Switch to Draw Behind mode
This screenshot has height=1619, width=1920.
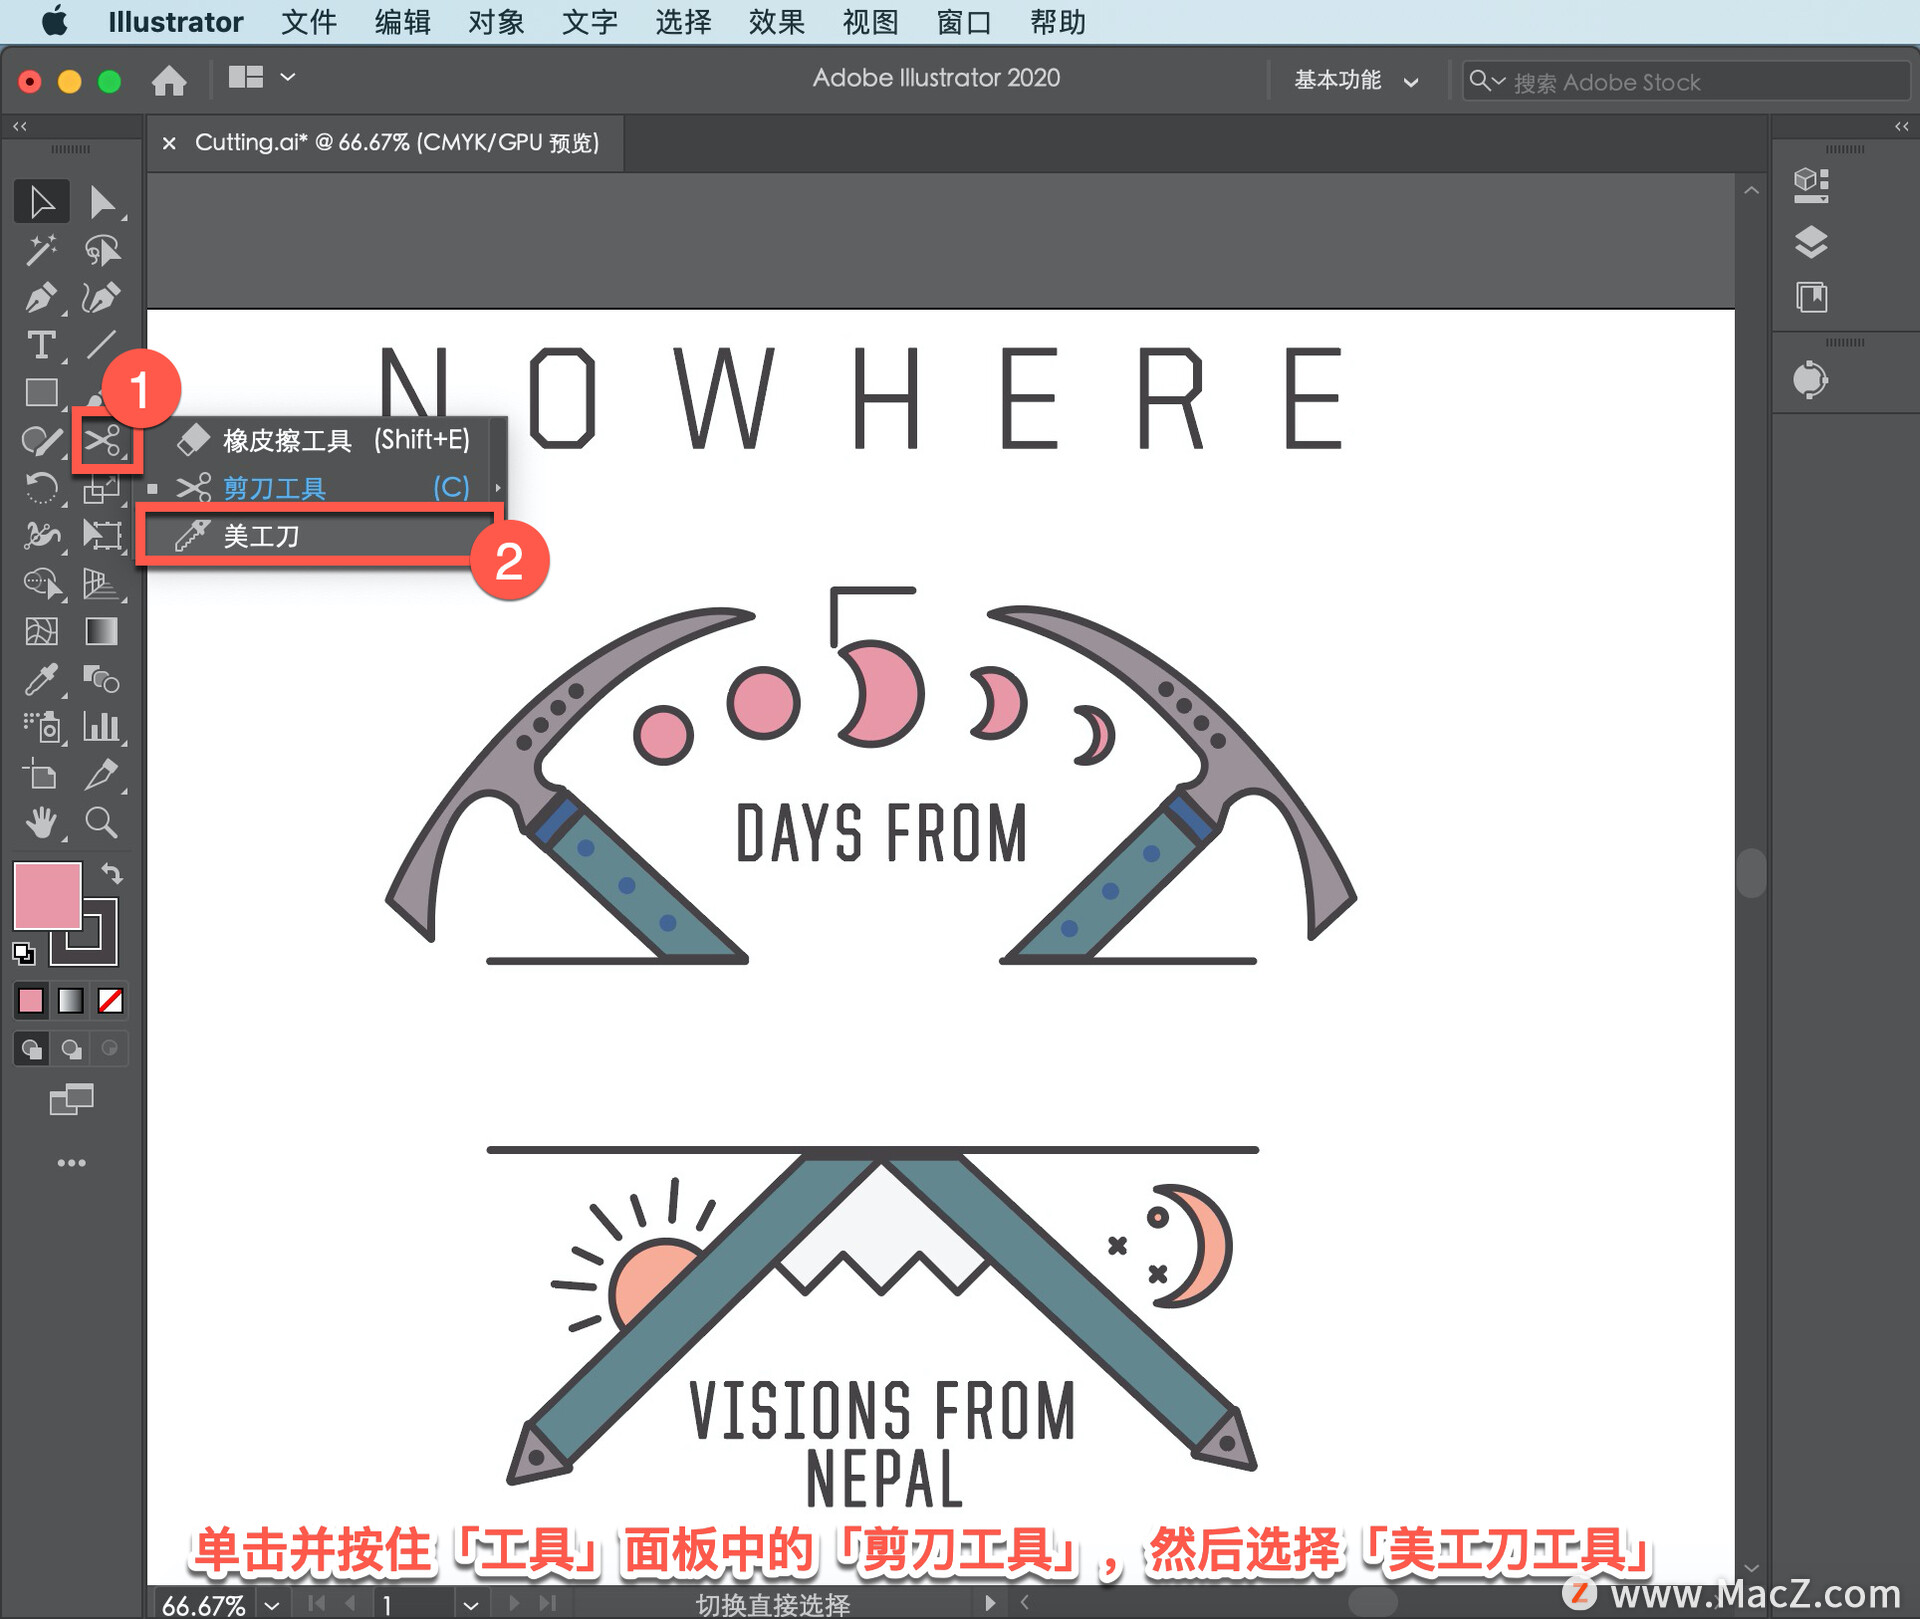coord(71,1049)
